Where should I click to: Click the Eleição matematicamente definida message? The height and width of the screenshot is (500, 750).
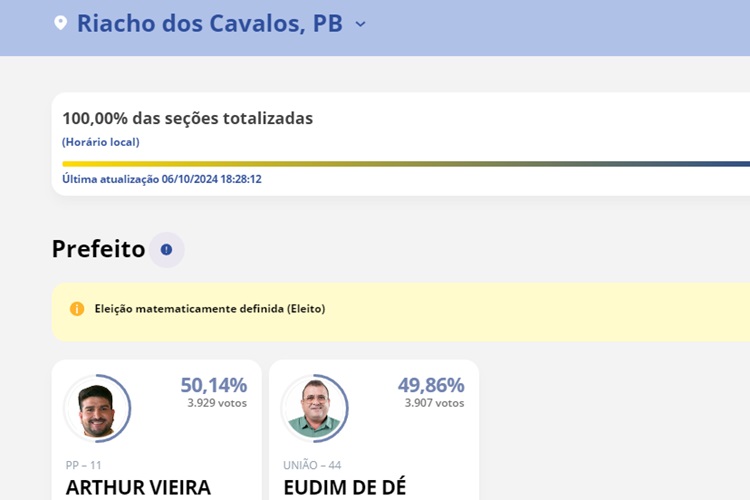tap(210, 309)
